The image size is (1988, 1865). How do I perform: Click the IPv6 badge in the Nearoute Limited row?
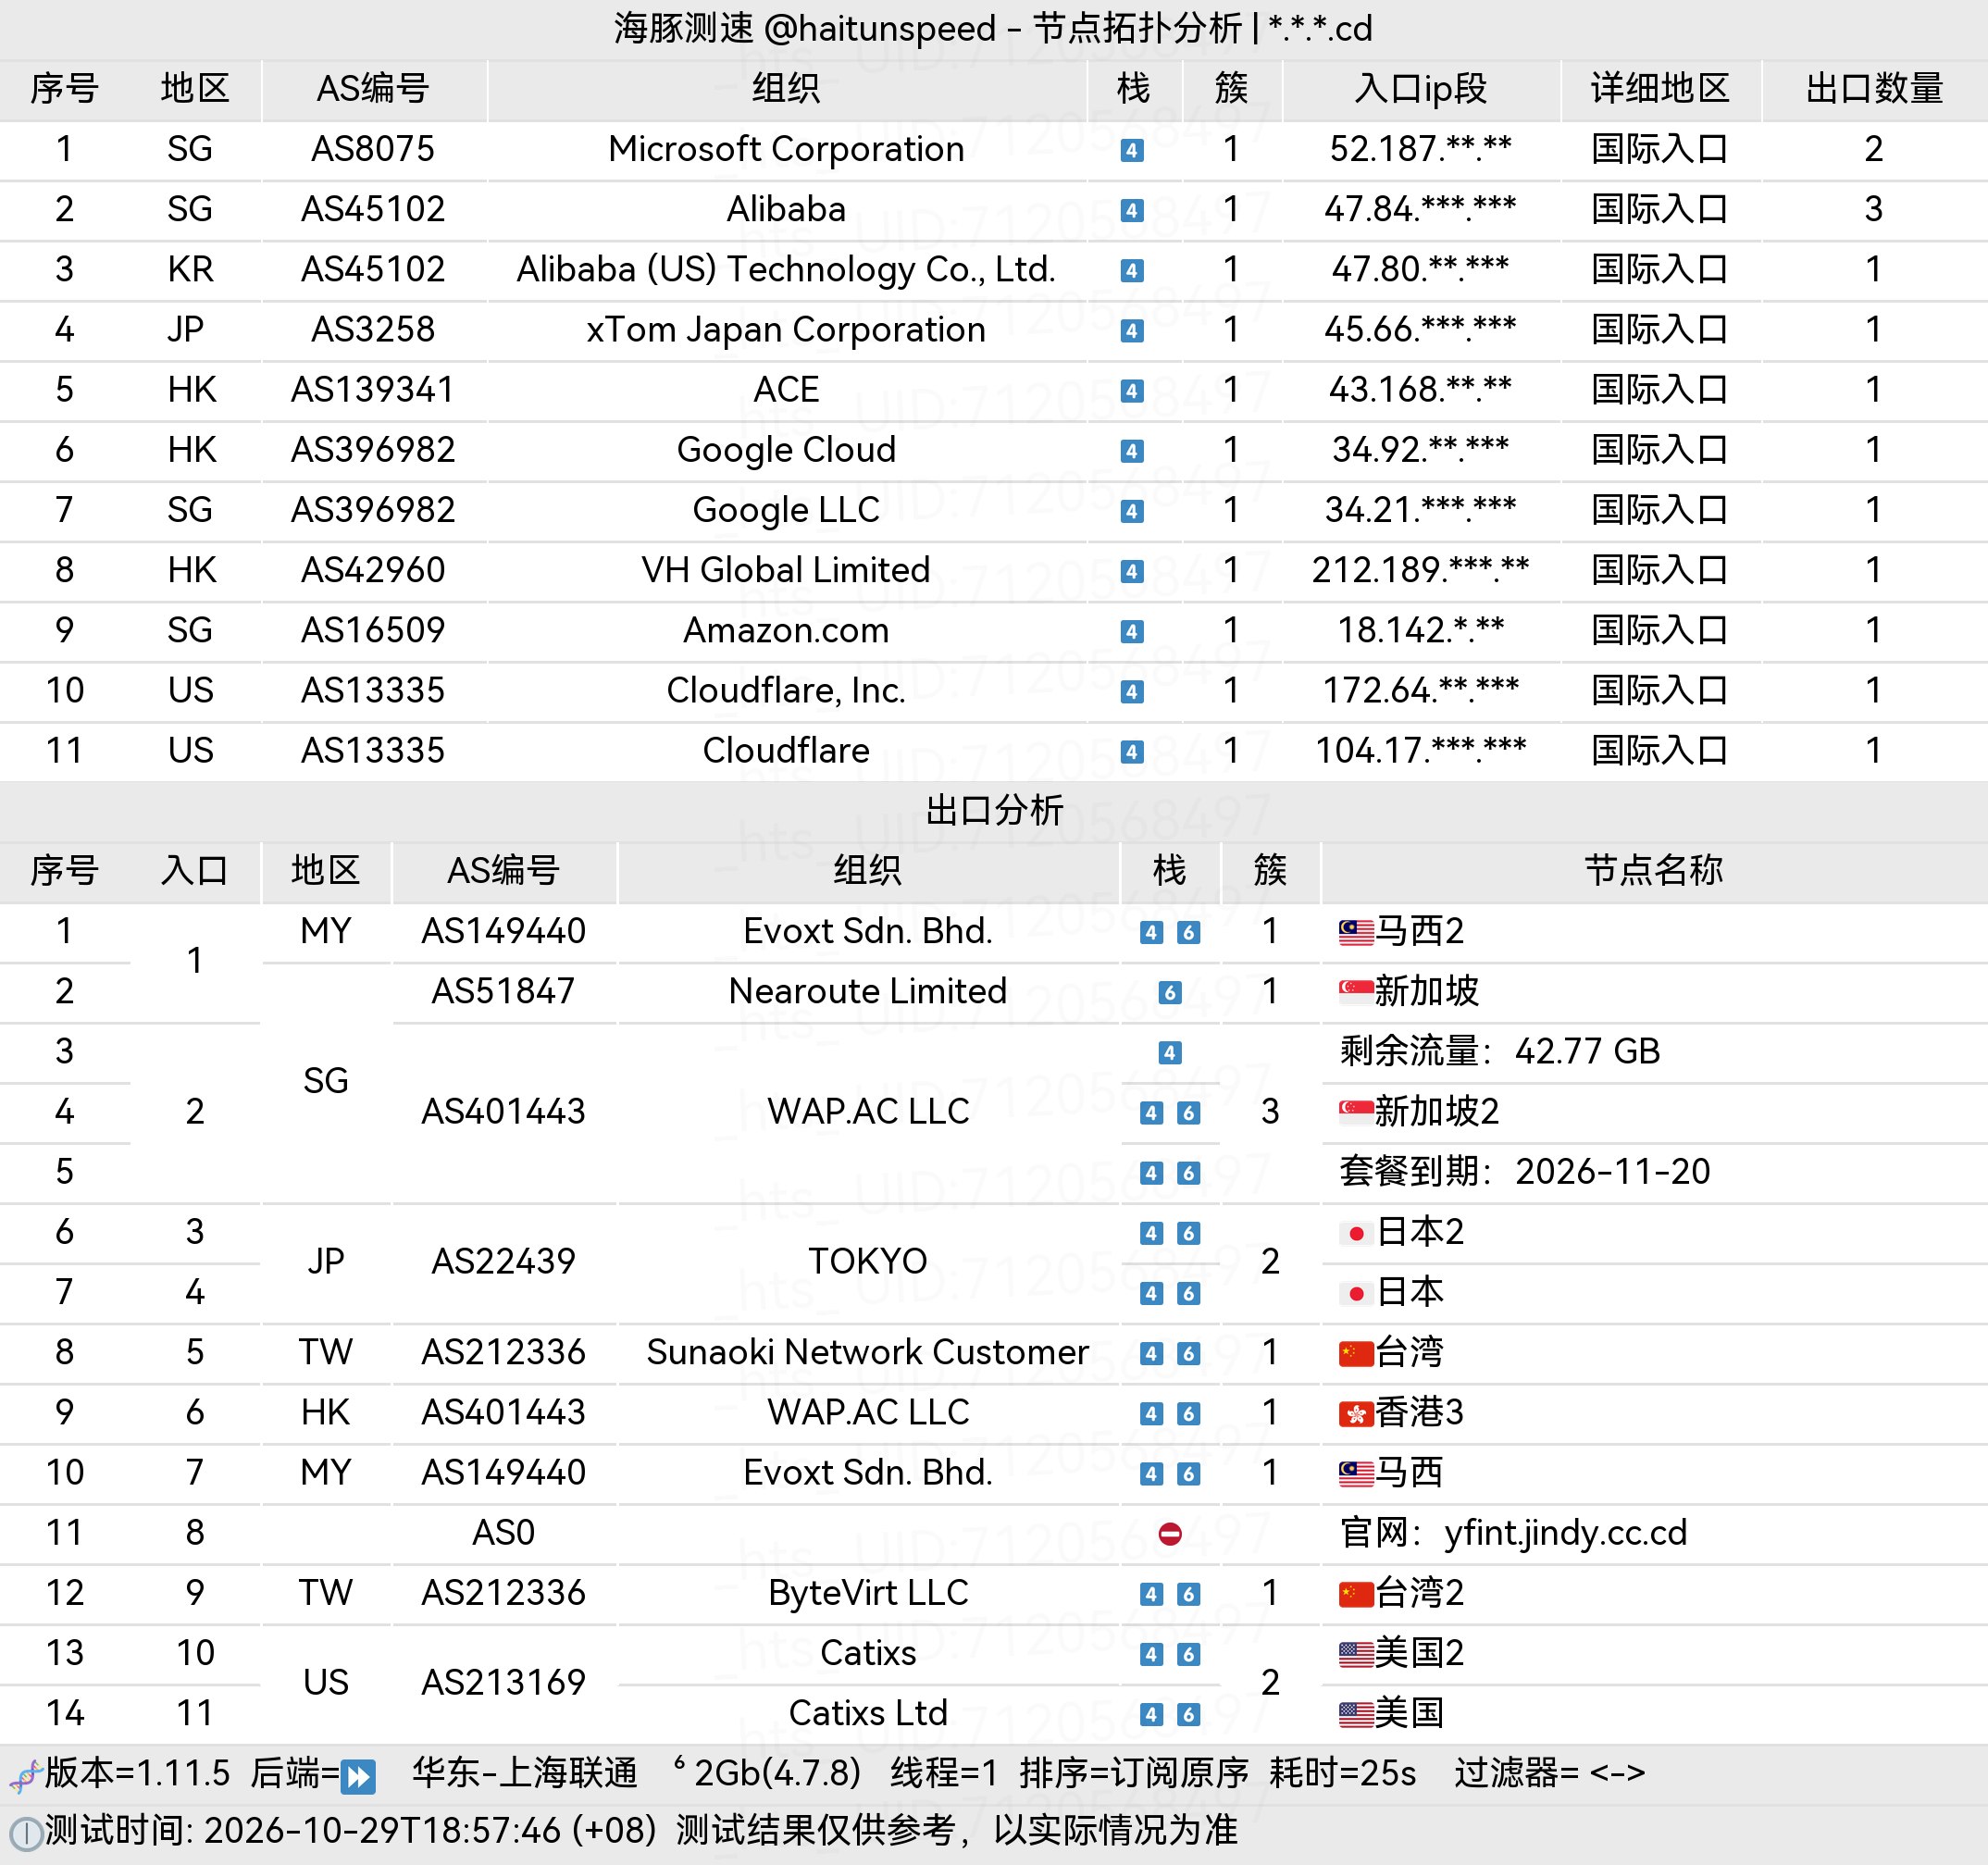click(x=1169, y=993)
